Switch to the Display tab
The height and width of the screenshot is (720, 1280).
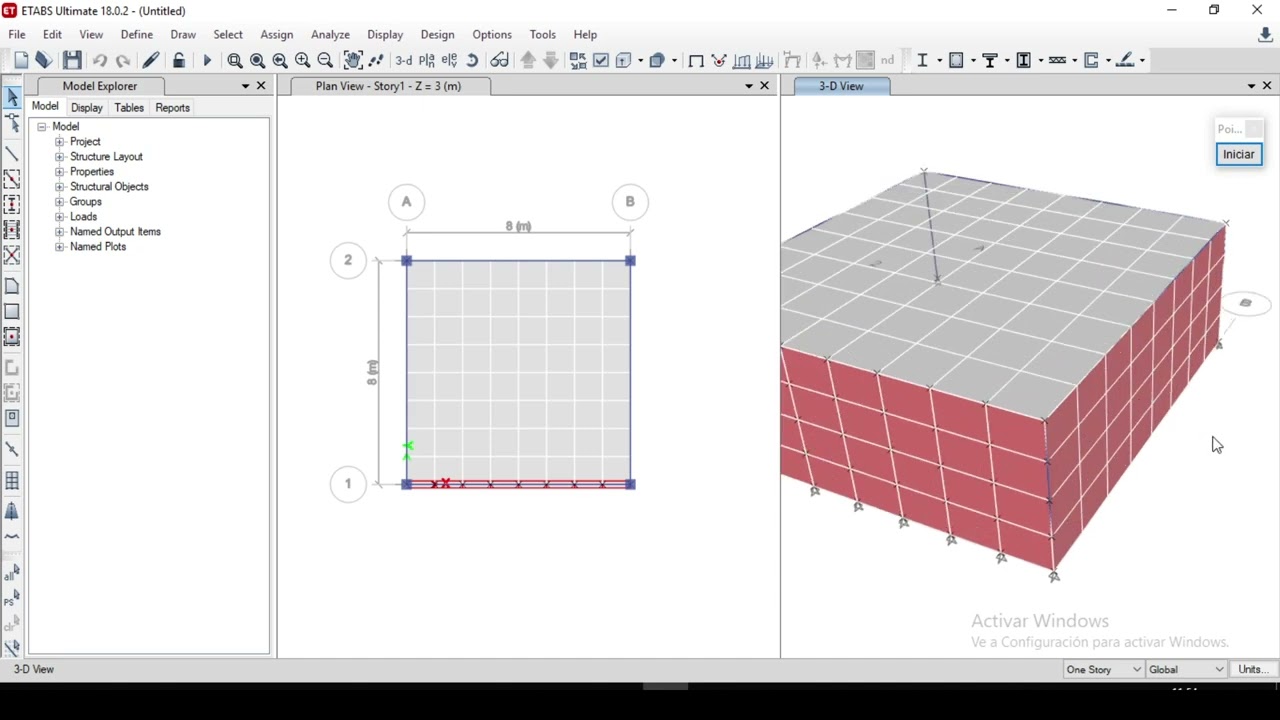coord(87,107)
